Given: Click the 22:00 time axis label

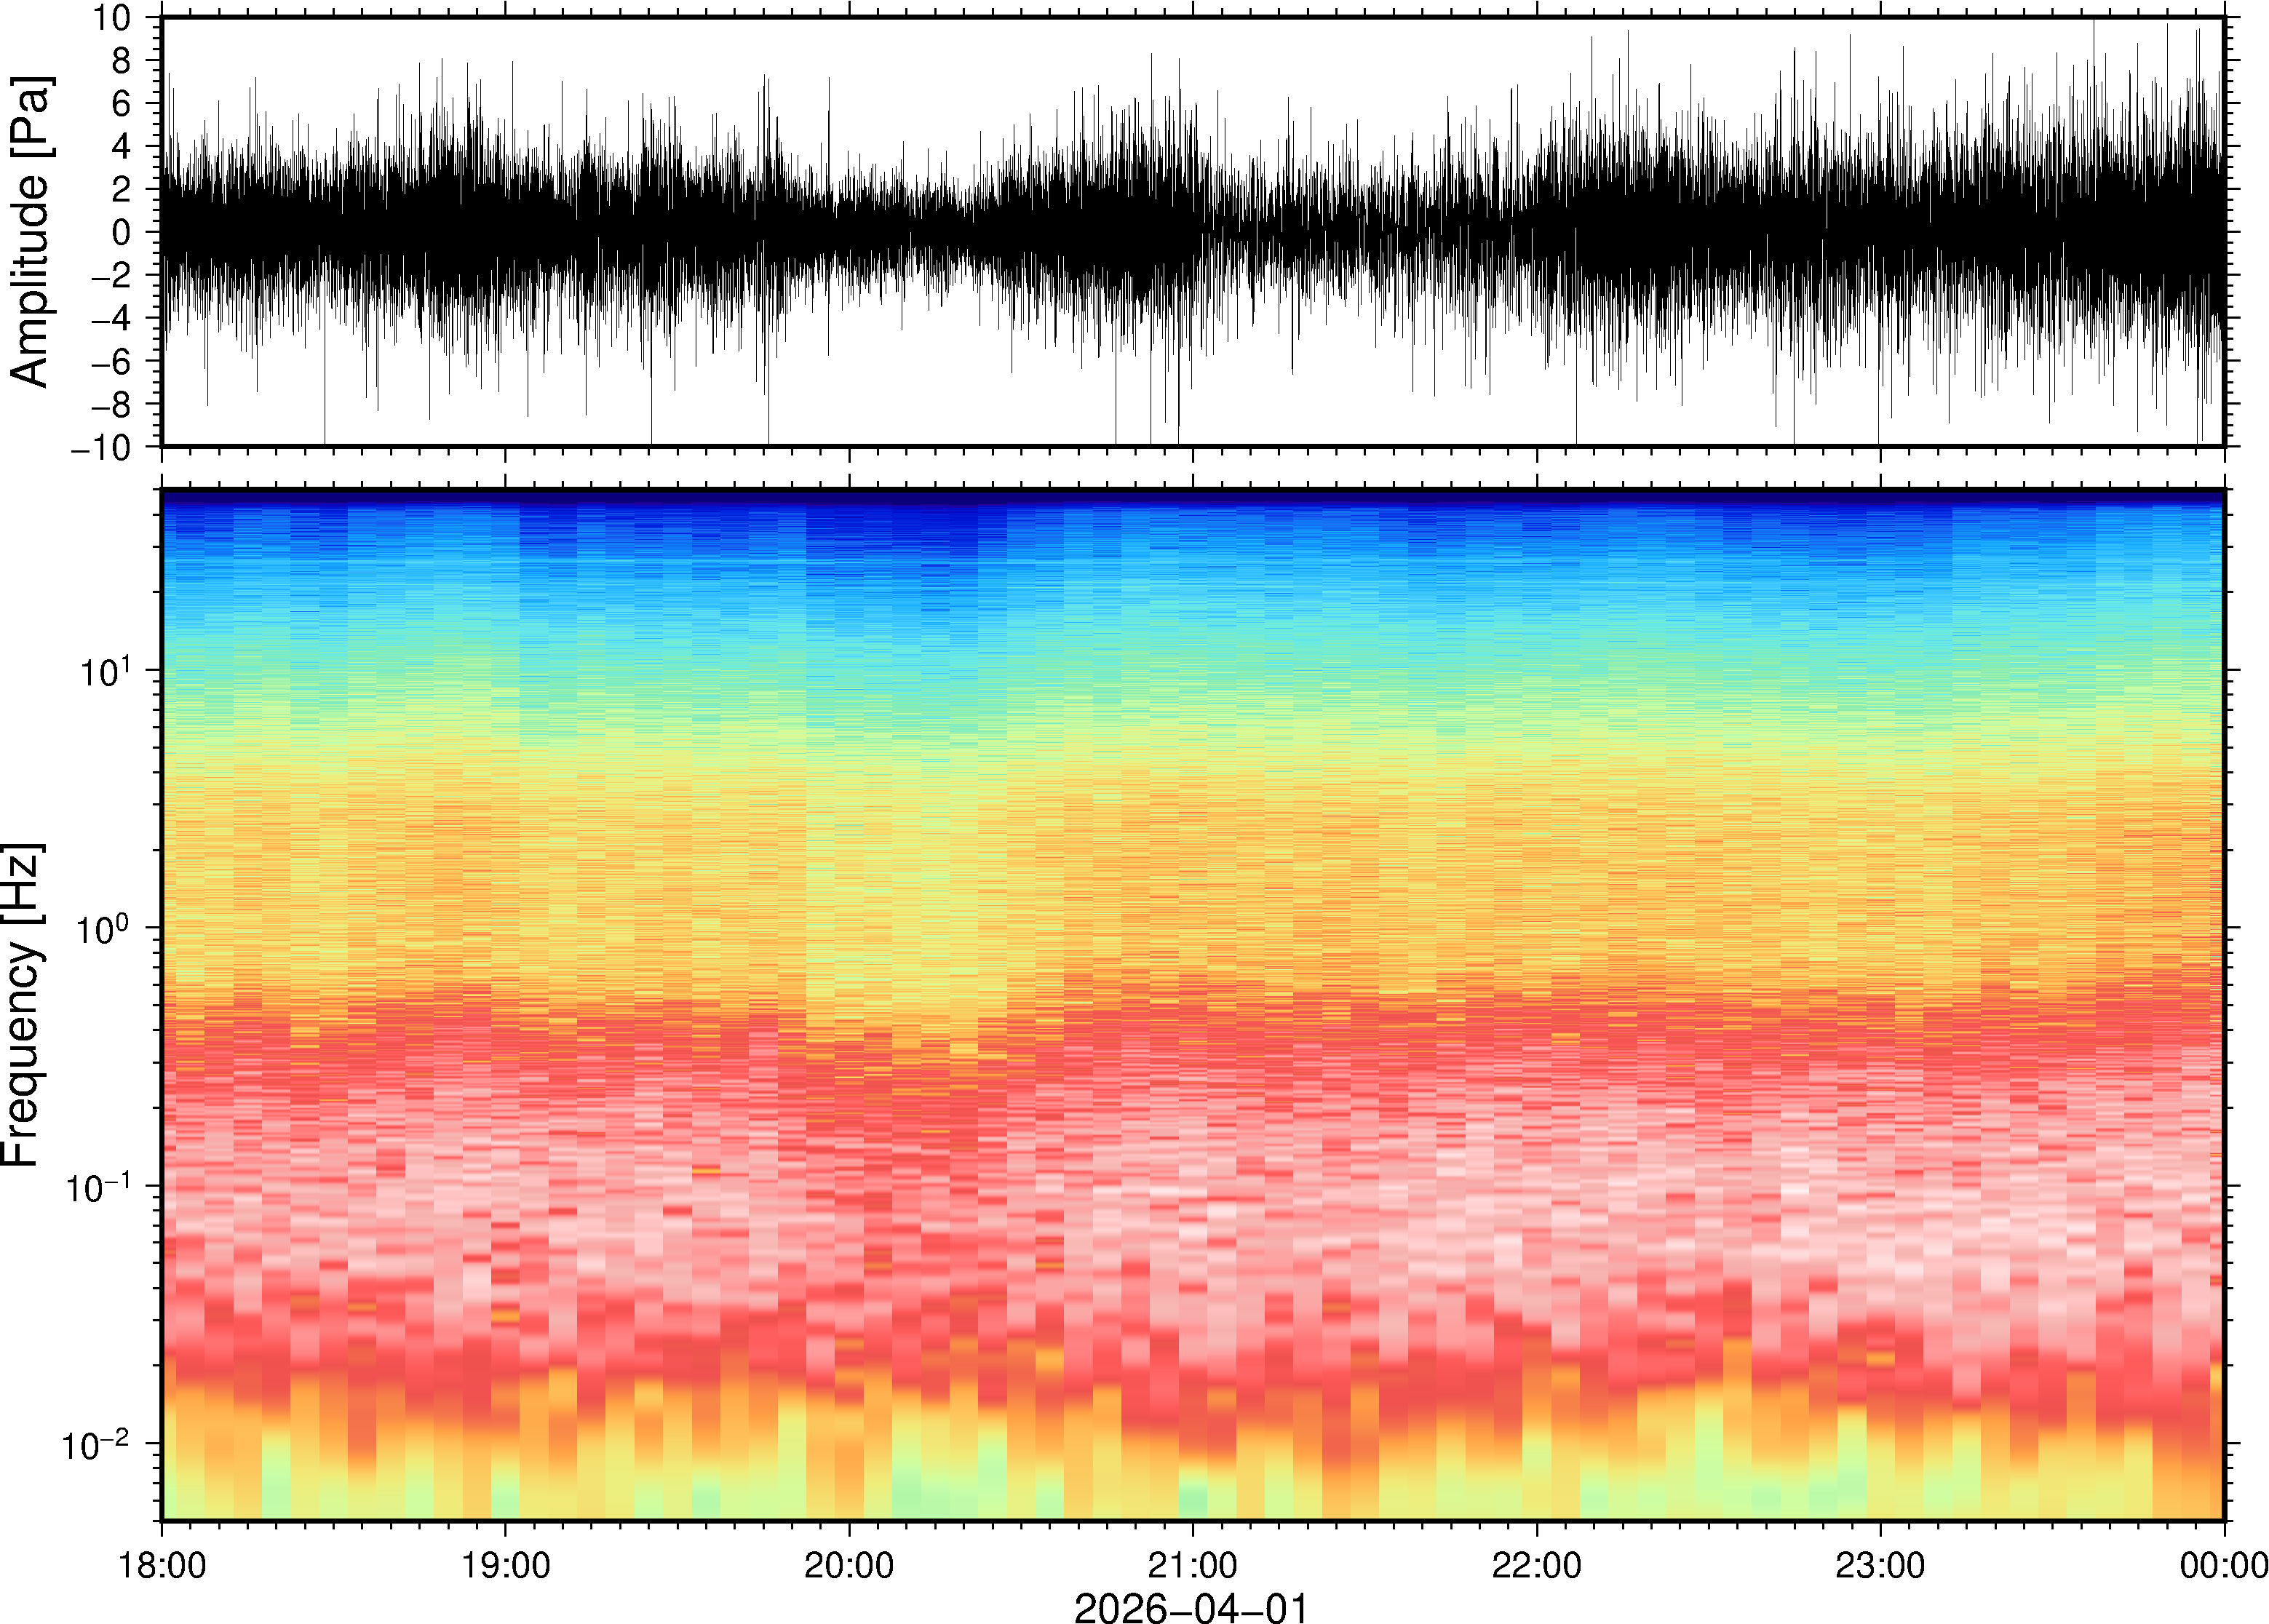Looking at the screenshot, I should (1536, 1565).
